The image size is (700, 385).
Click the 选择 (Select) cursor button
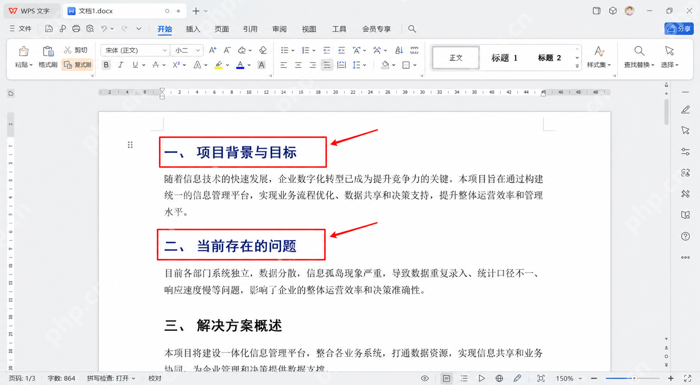pos(669,56)
